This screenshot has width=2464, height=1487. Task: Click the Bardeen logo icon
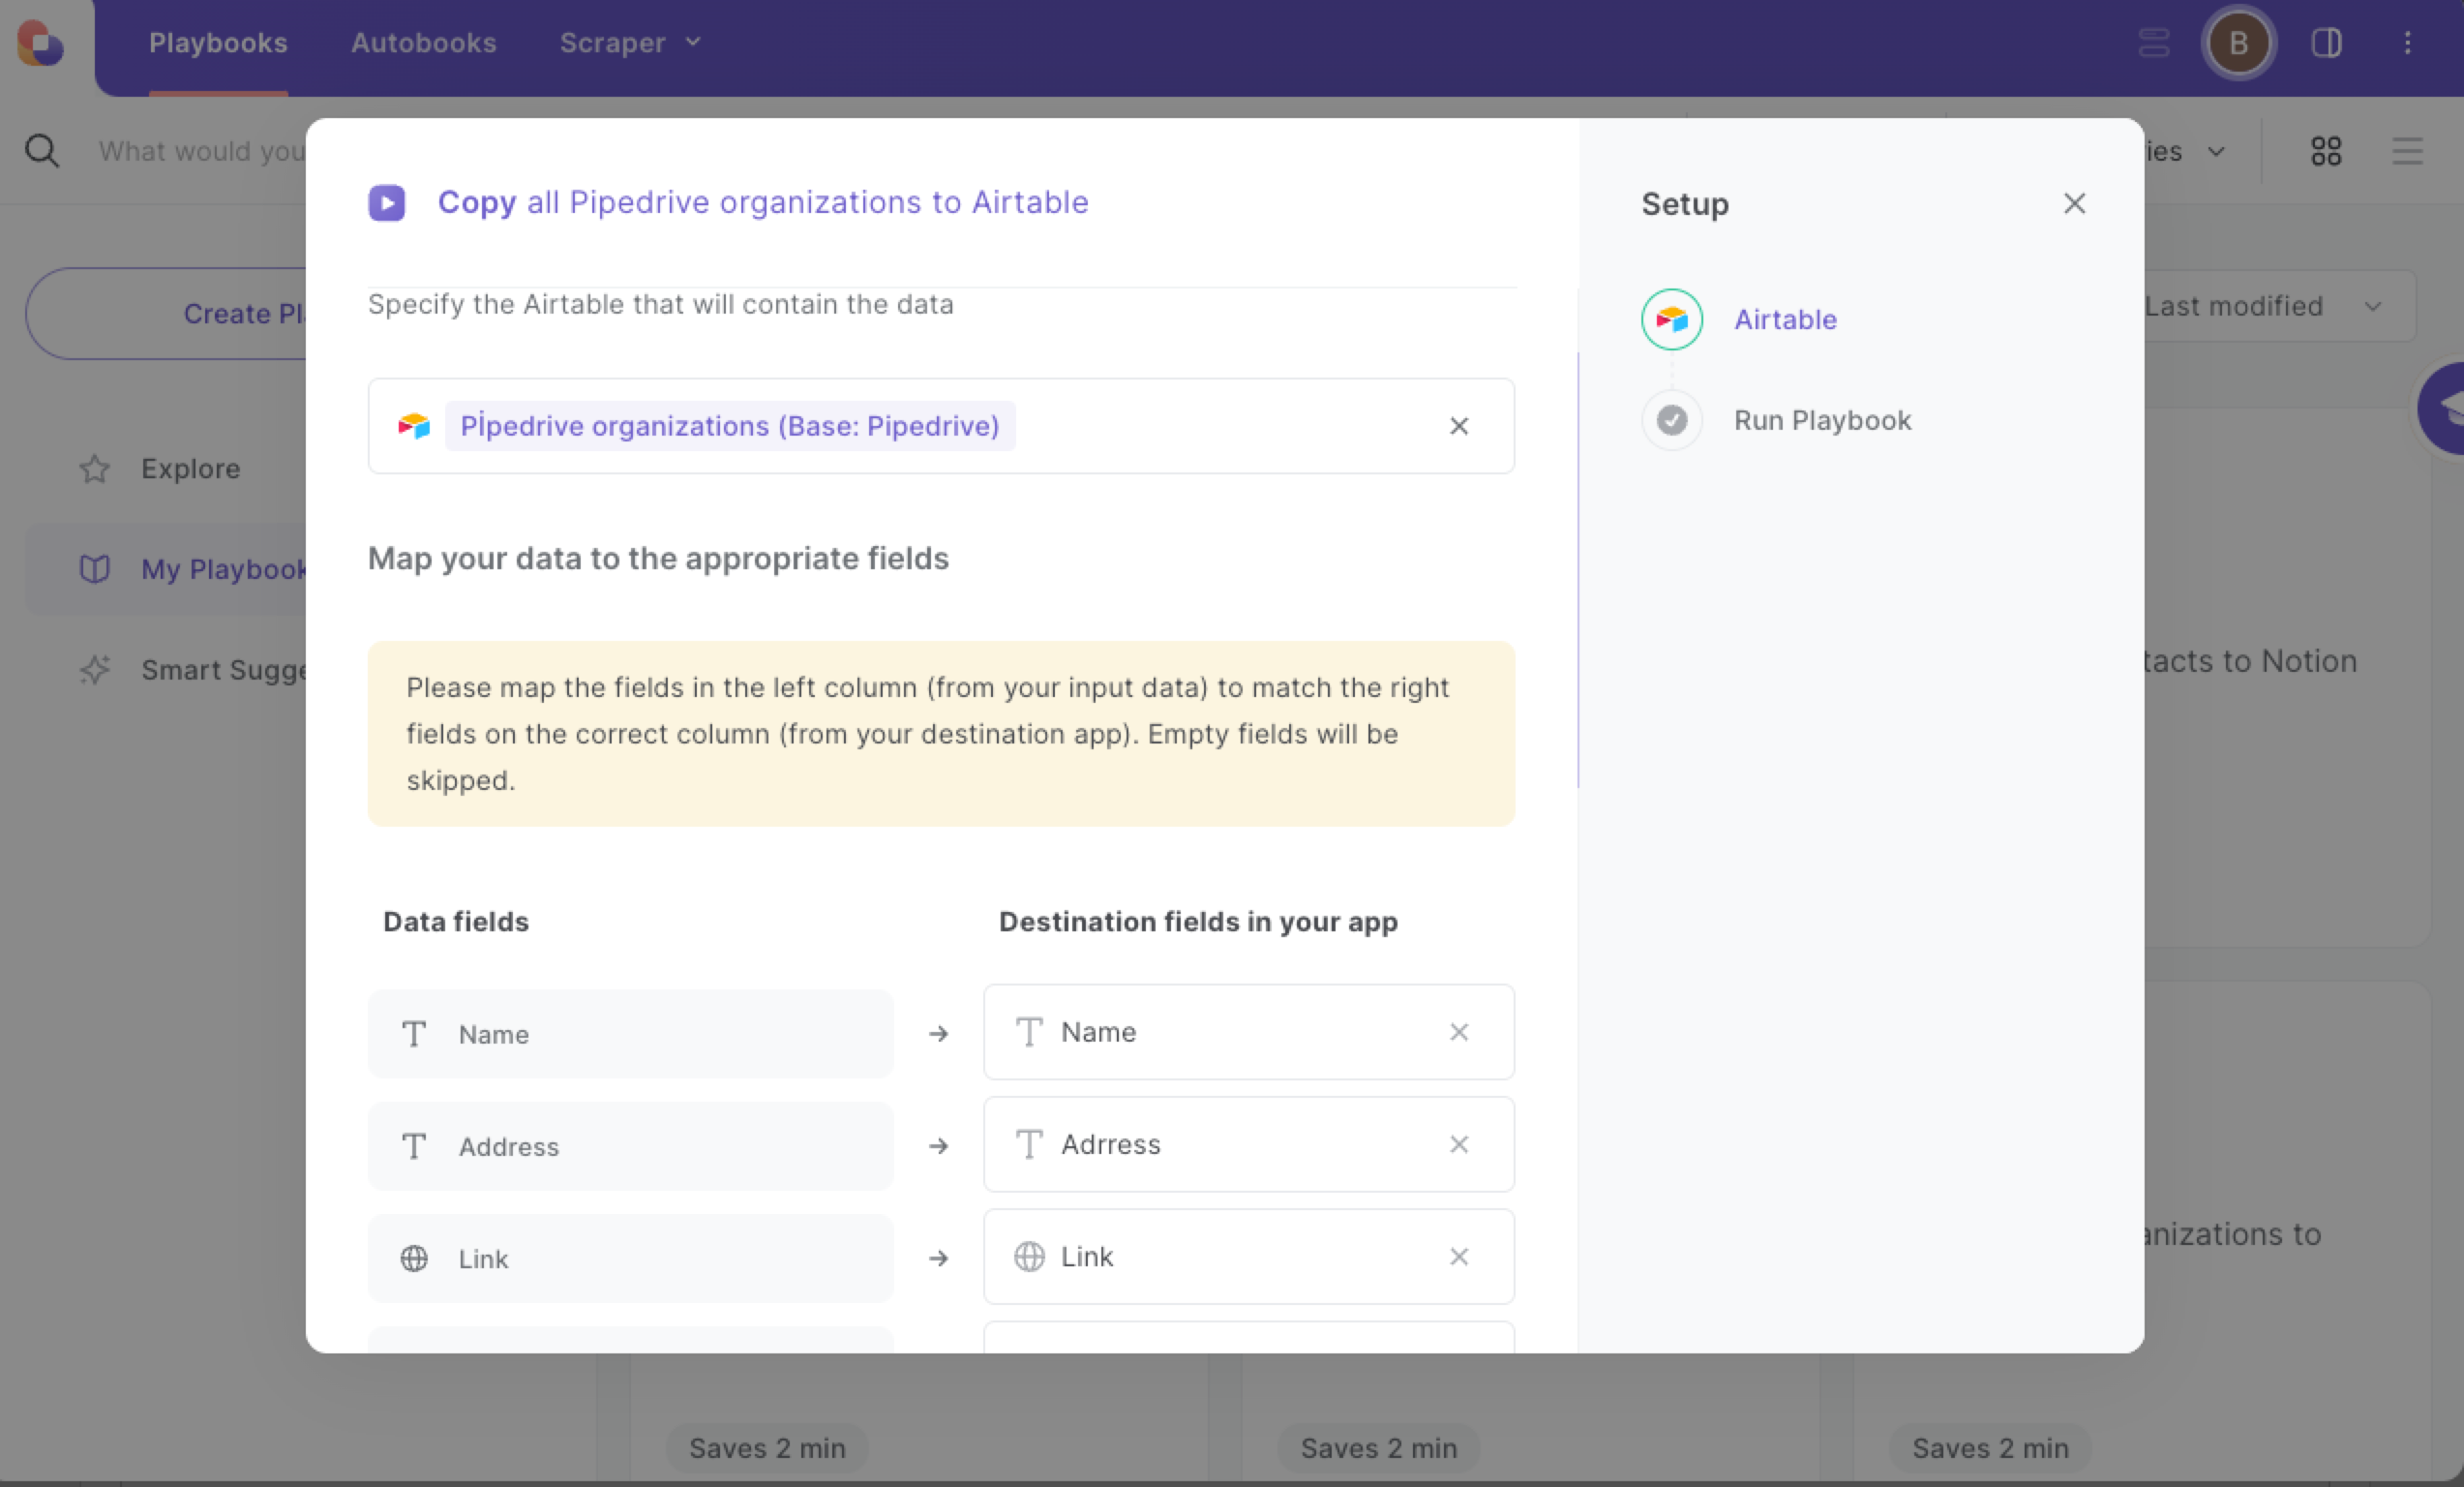coord(41,43)
